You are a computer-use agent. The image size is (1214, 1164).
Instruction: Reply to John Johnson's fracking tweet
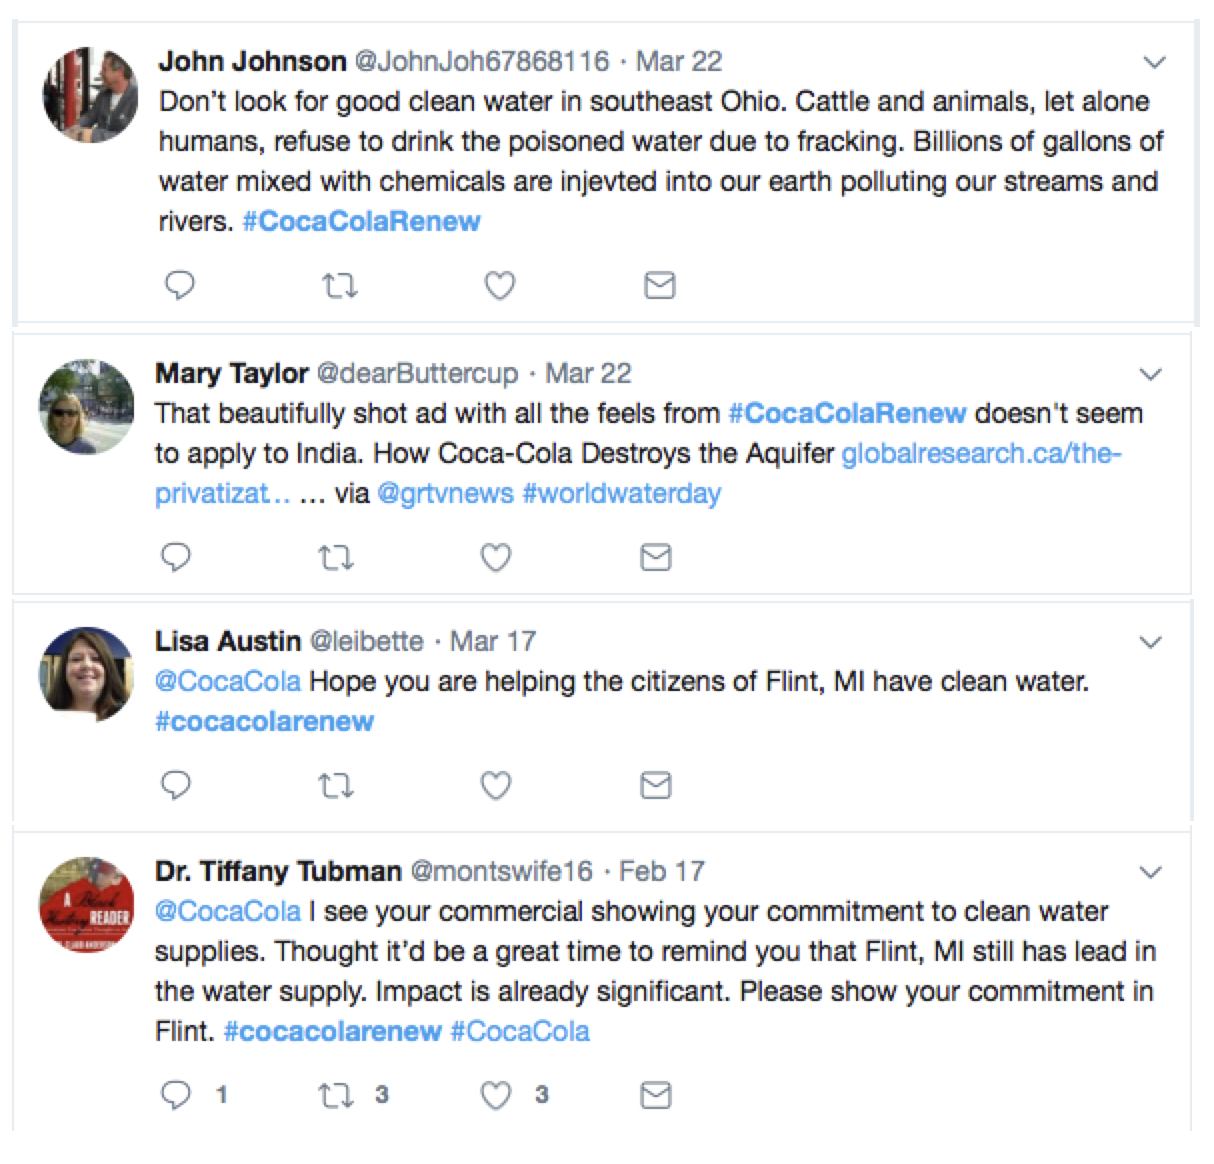point(180,285)
